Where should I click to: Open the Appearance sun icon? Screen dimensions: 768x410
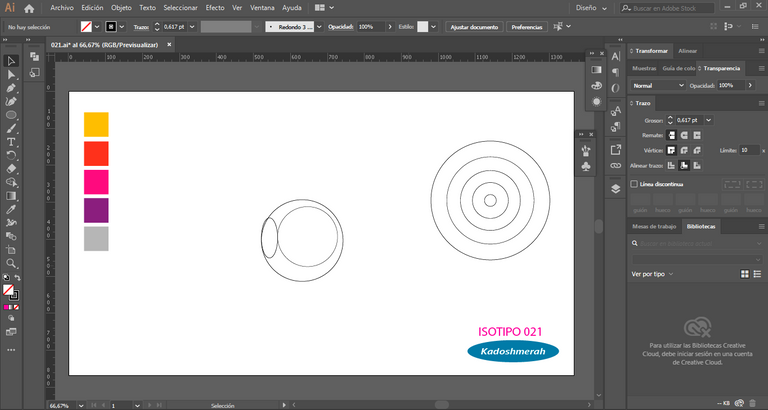[596, 102]
